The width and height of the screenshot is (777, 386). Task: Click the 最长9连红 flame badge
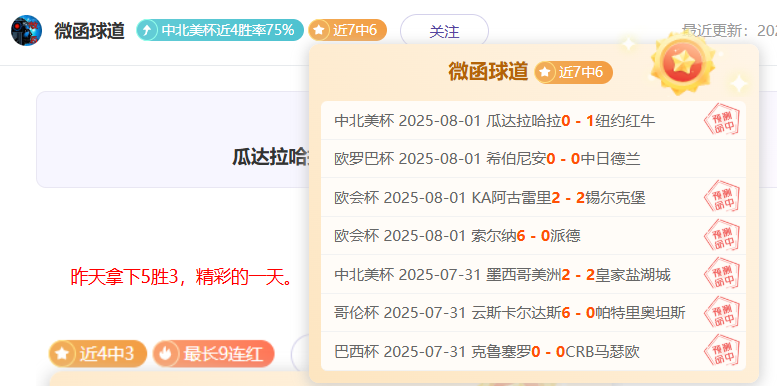click(213, 354)
